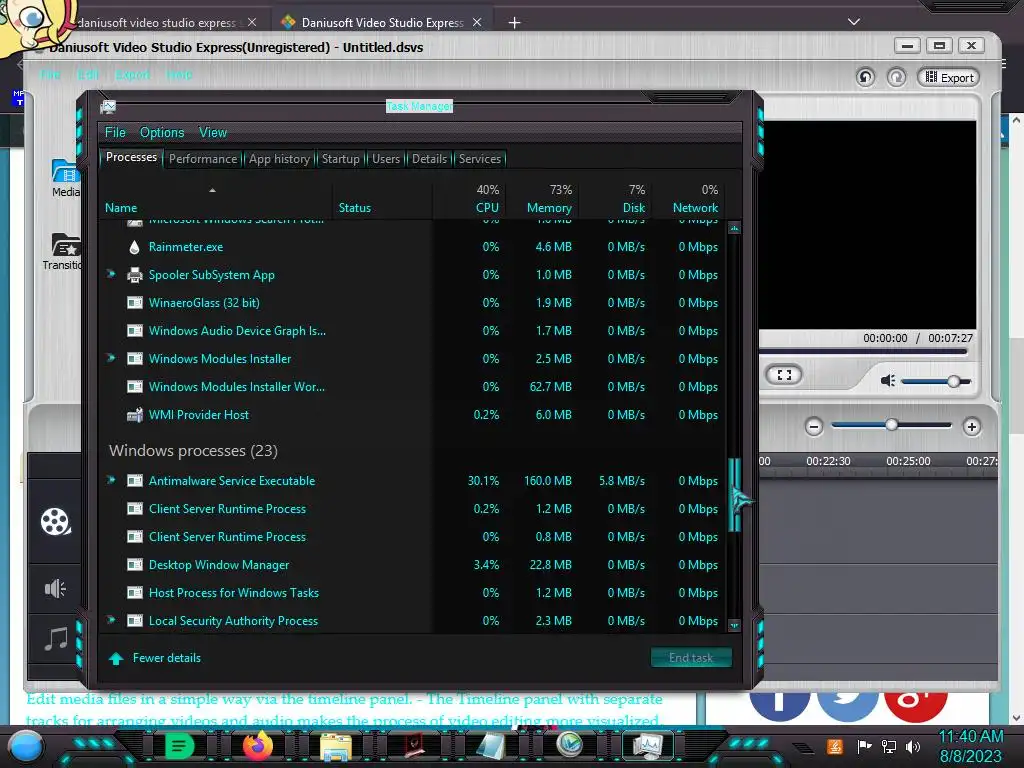This screenshot has width=1024, height=768.
Task: Click the Task Manager taskbar icon
Action: (x=648, y=746)
